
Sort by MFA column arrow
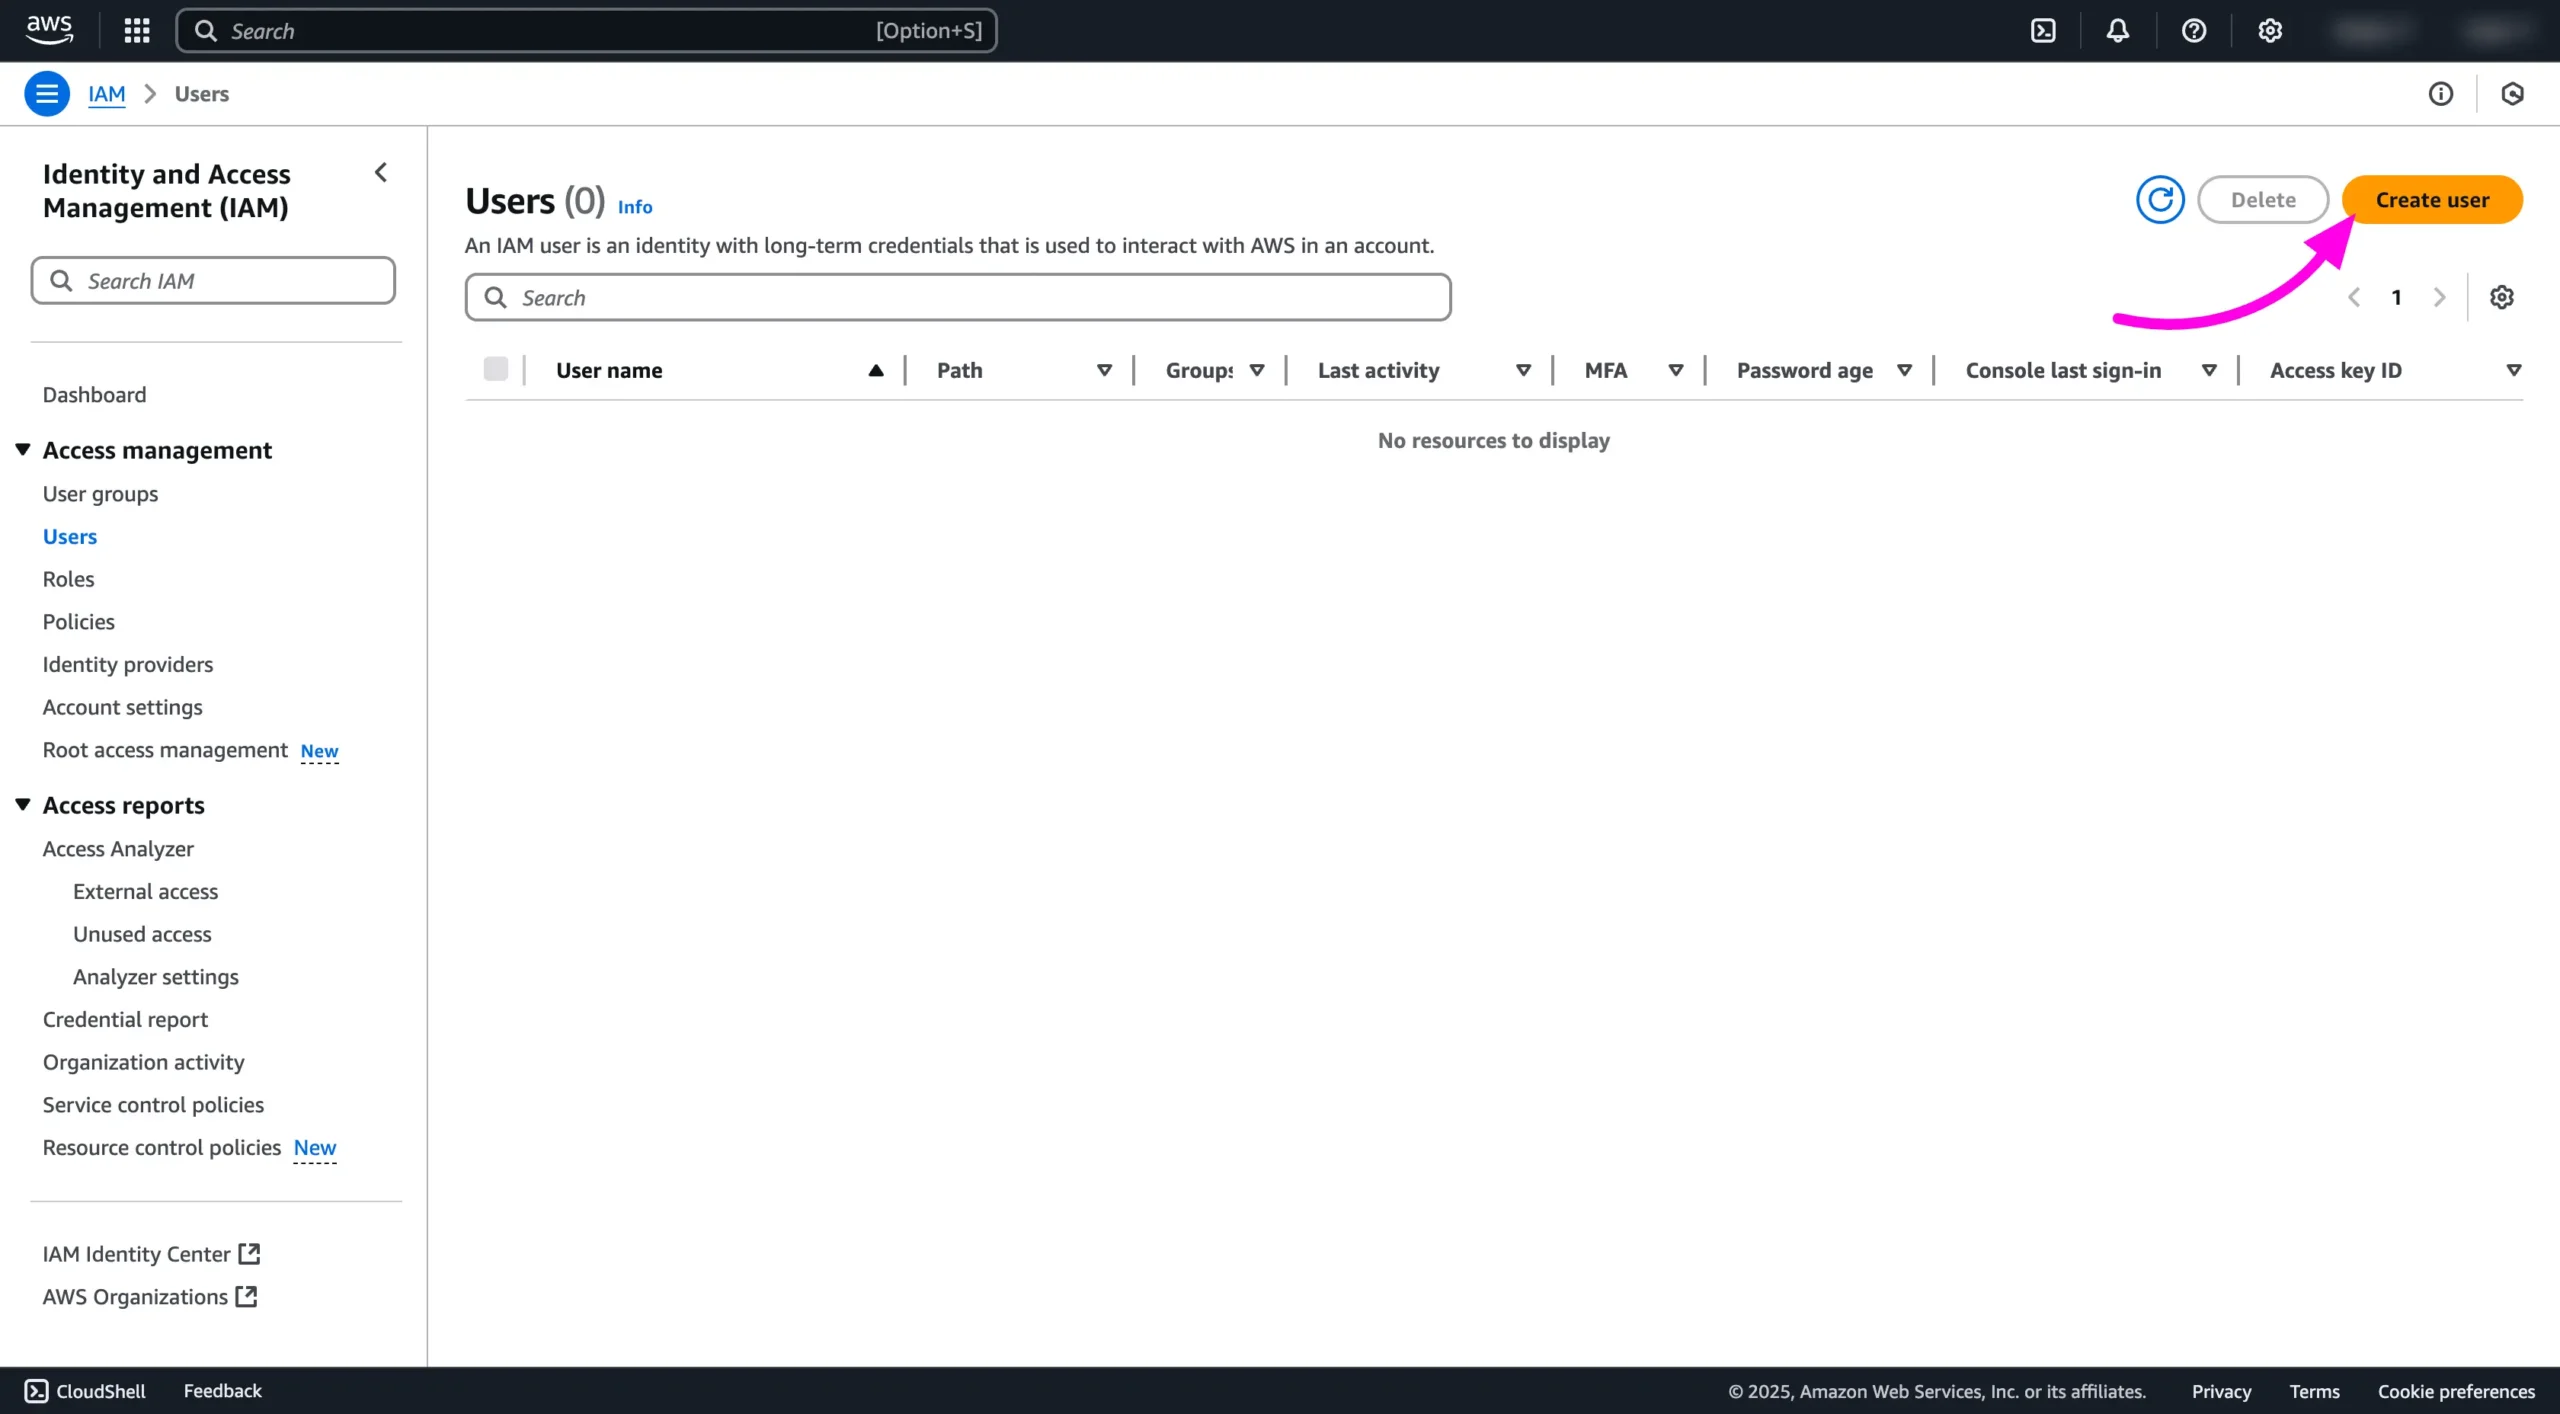(1675, 371)
